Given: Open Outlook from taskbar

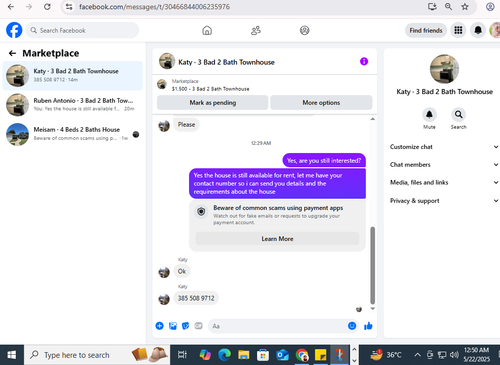Looking at the screenshot, I should click(282, 355).
